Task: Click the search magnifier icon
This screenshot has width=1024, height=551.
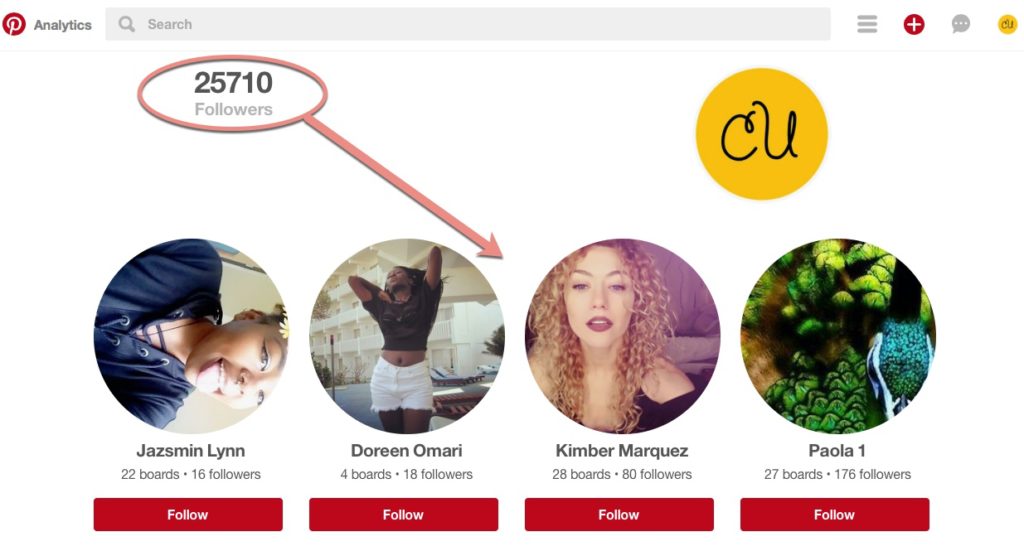Action: (x=126, y=24)
